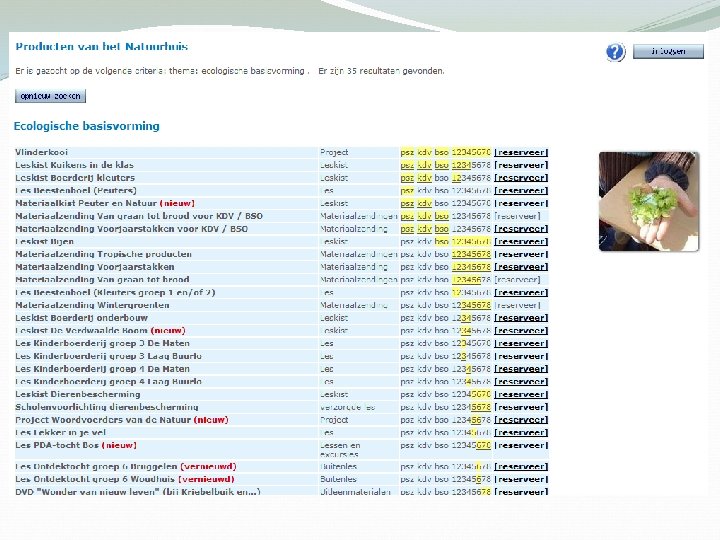Open Leskist Bijen

click(x=45, y=242)
